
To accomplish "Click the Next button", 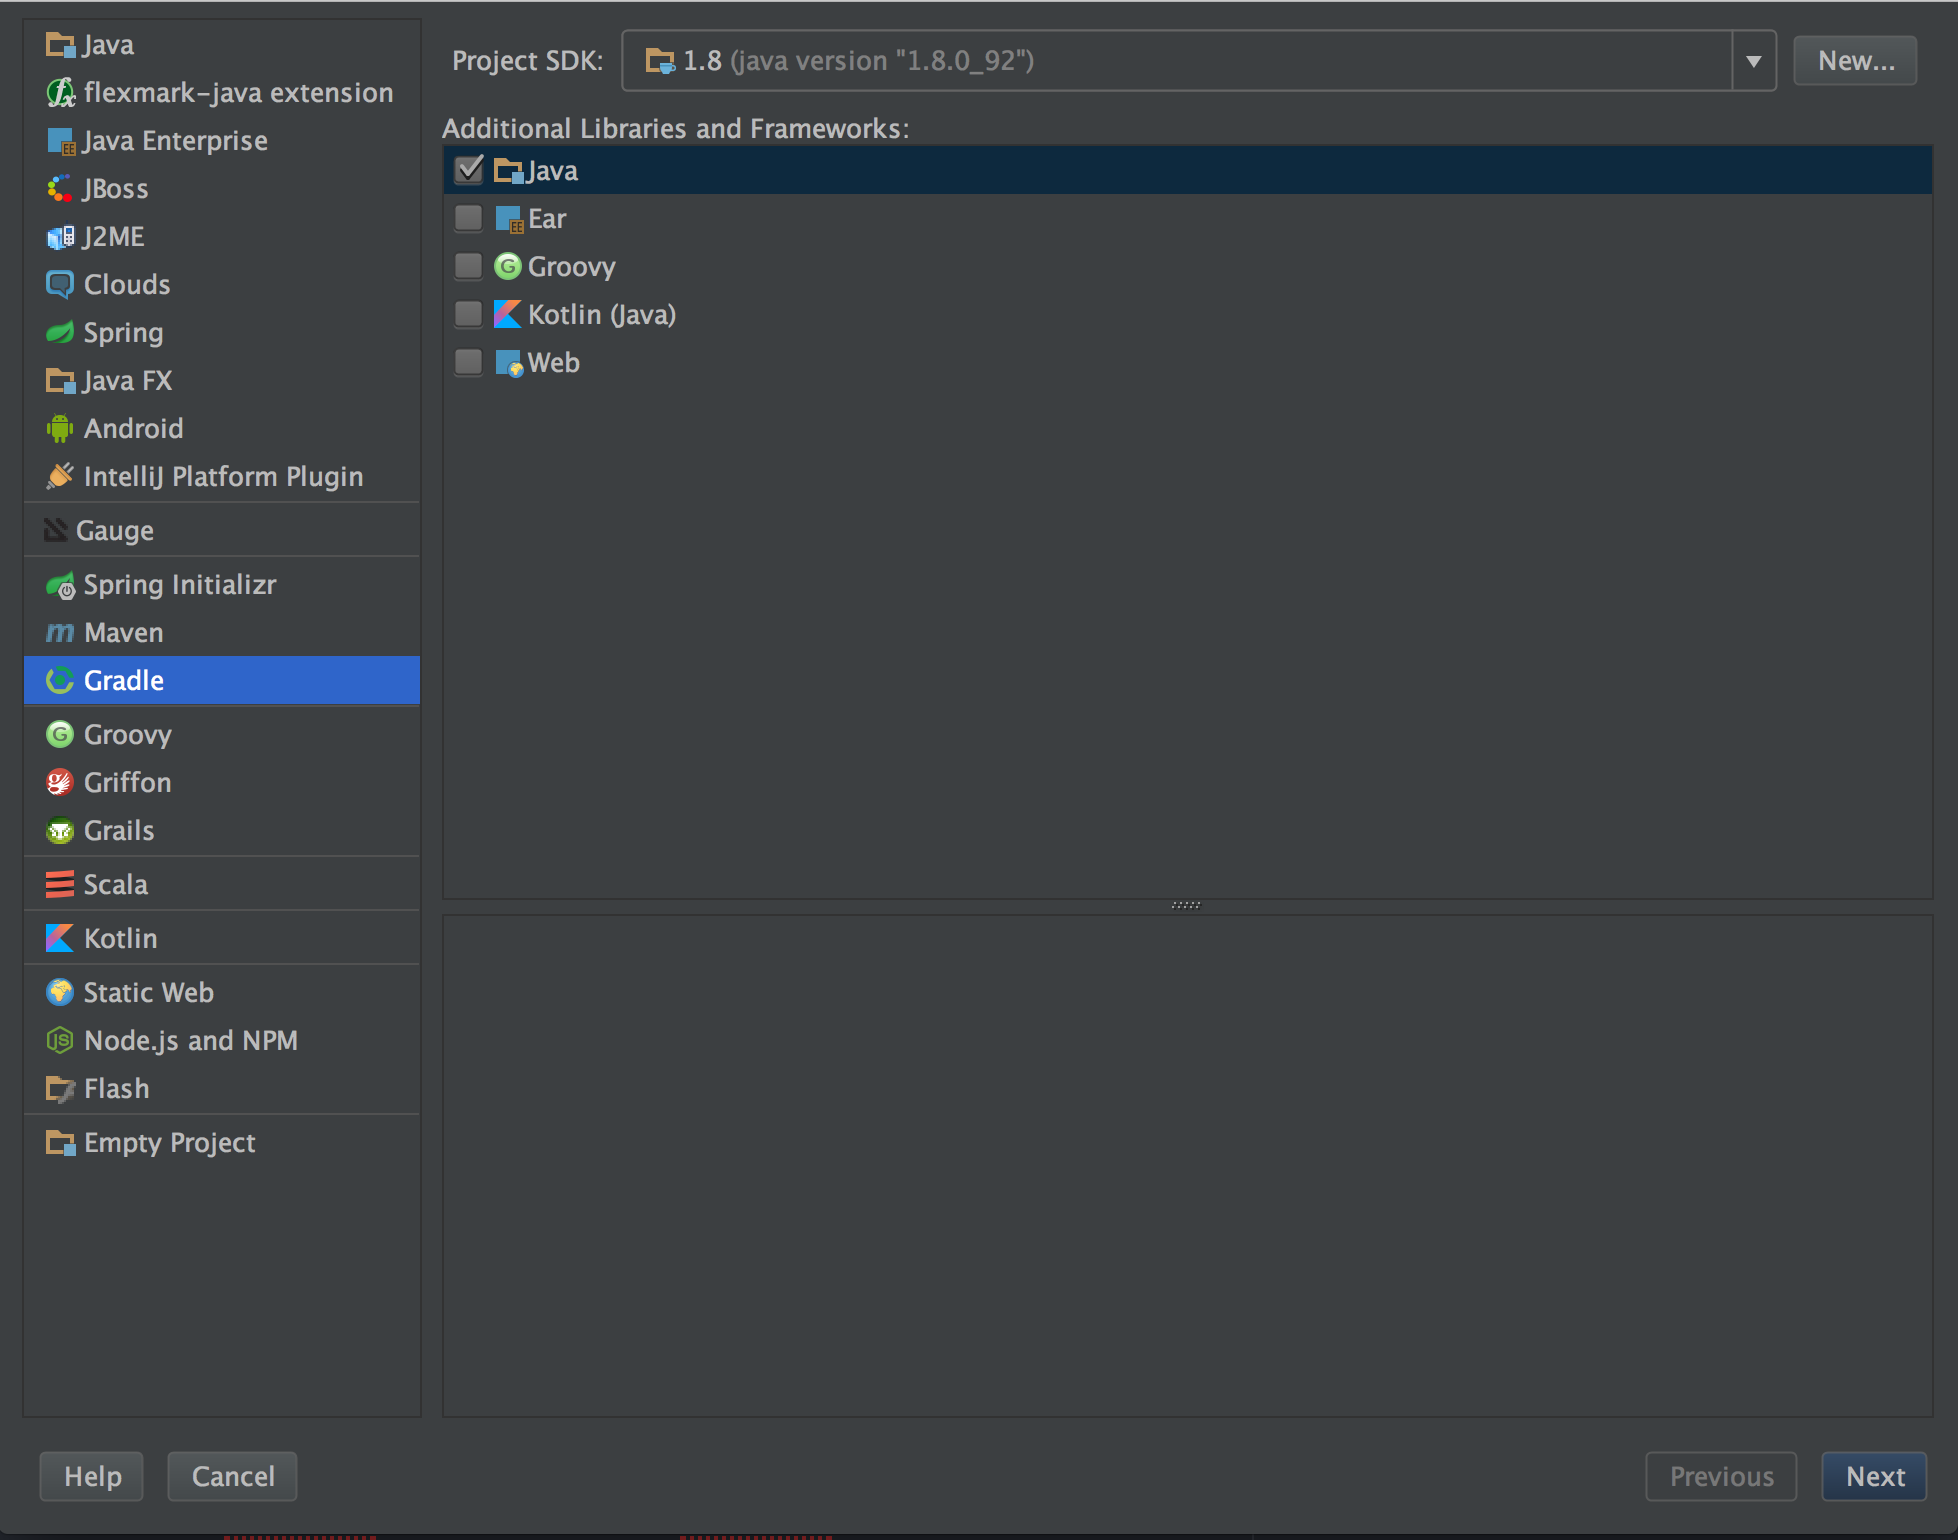I will (1875, 1477).
